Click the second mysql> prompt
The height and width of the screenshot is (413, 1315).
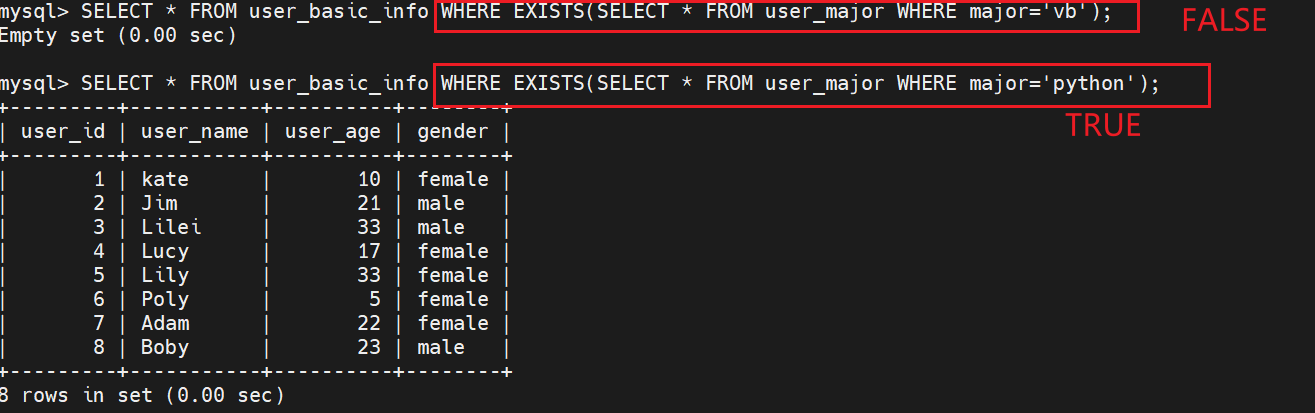point(34,84)
